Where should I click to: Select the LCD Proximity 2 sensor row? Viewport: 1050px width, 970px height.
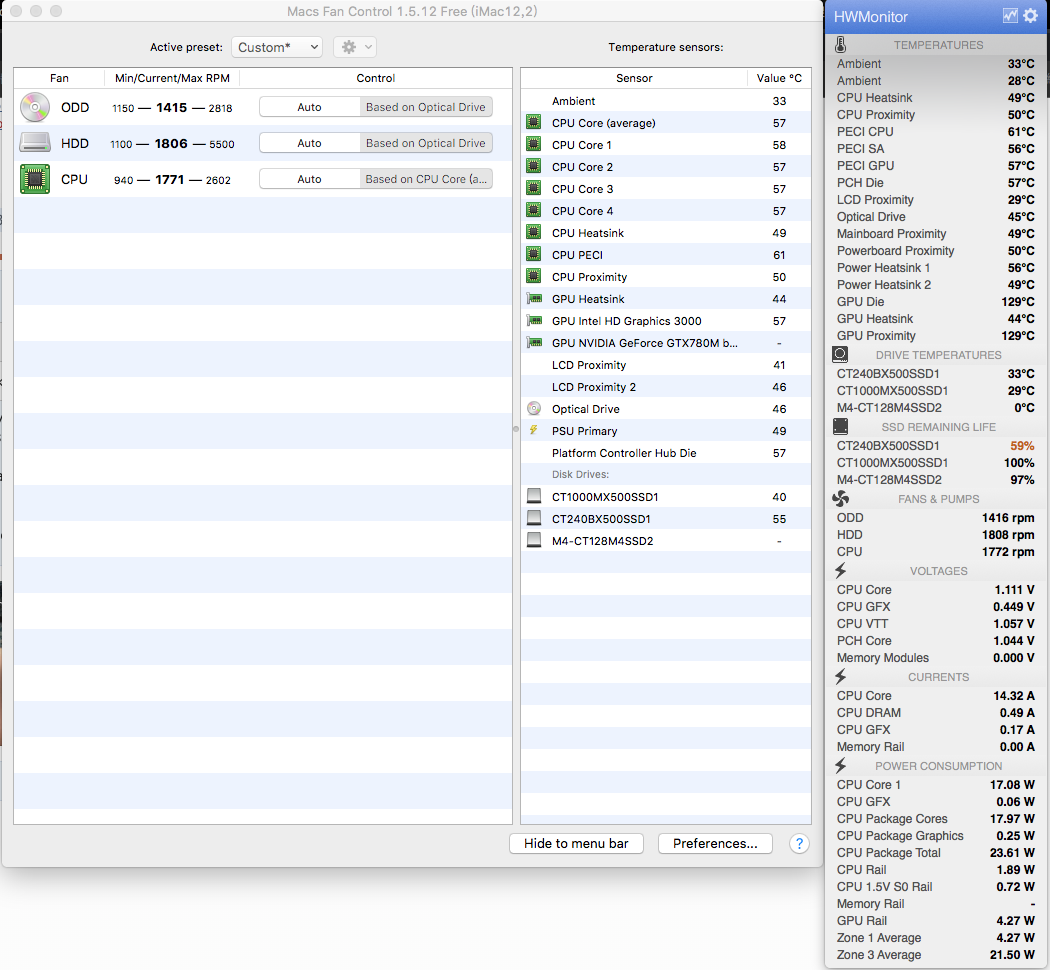[666, 387]
